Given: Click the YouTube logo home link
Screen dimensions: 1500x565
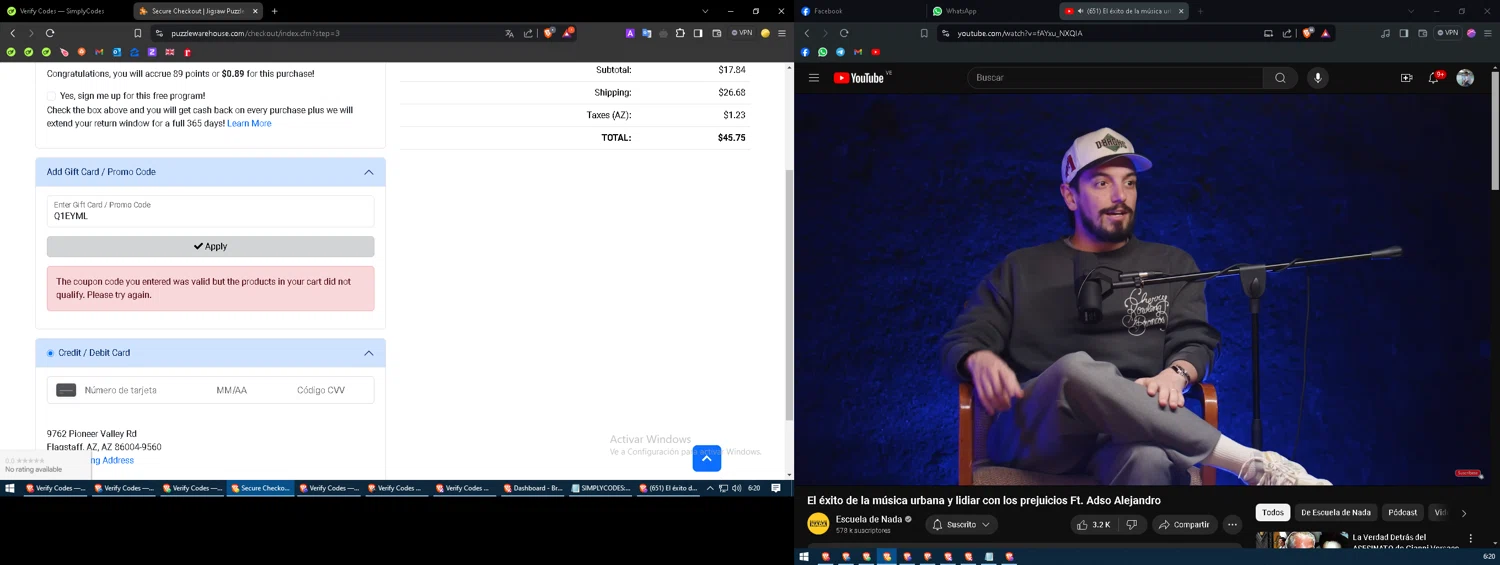Looking at the screenshot, I should point(861,78).
